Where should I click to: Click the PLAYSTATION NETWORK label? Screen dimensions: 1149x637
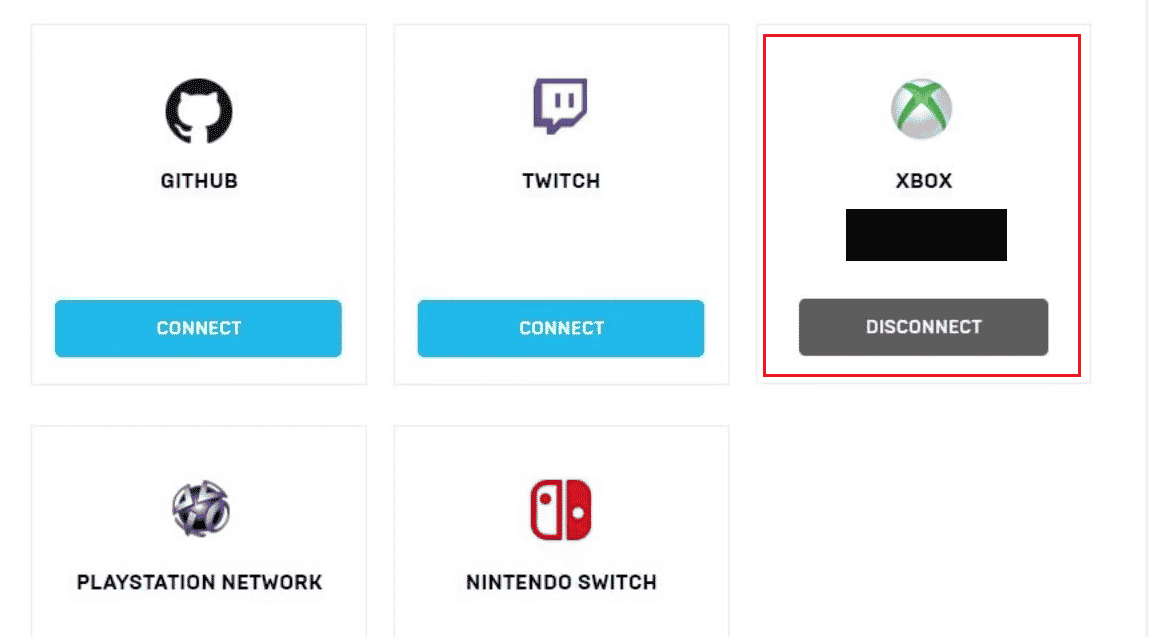tap(199, 582)
